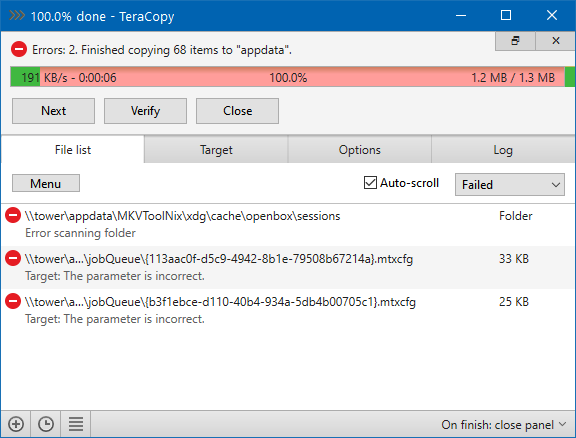576x438 pixels.
Task: Open the Options tab
Action: [360, 150]
